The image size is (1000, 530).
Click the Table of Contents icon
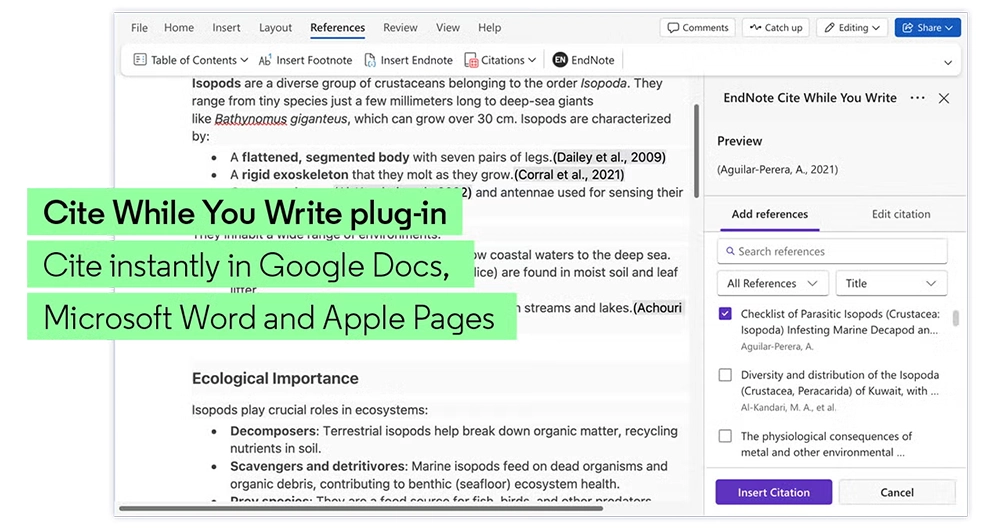click(140, 60)
